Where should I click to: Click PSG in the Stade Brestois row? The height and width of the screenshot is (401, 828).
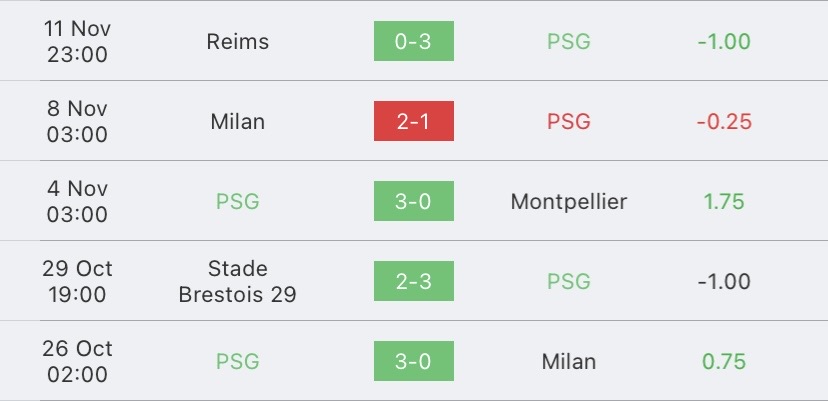569,281
